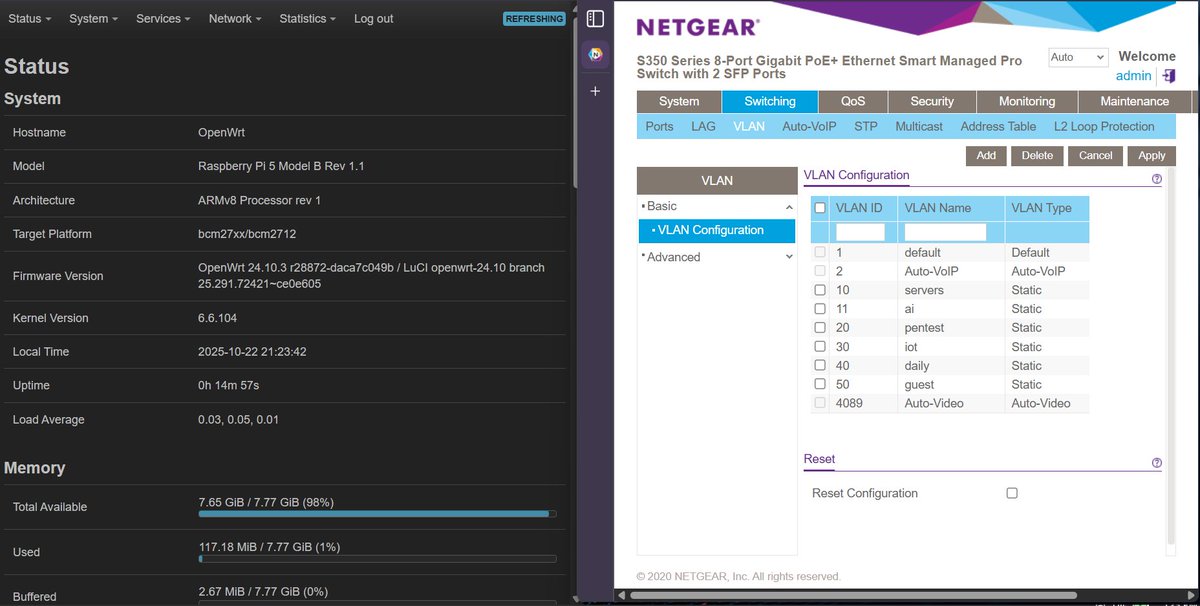Click the Add VLAN button
The height and width of the screenshot is (606, 1200).
(986, 155)
